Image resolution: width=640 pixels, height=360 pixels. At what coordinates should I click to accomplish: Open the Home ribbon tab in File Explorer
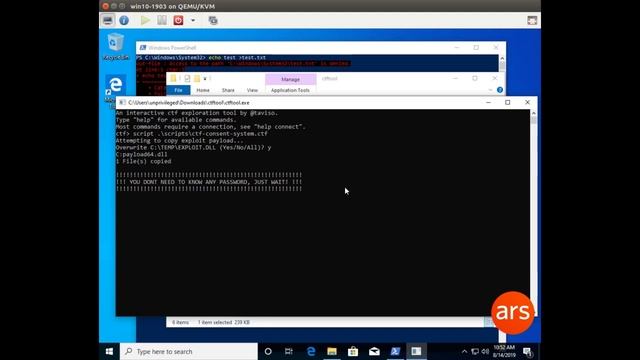[203, 90]
